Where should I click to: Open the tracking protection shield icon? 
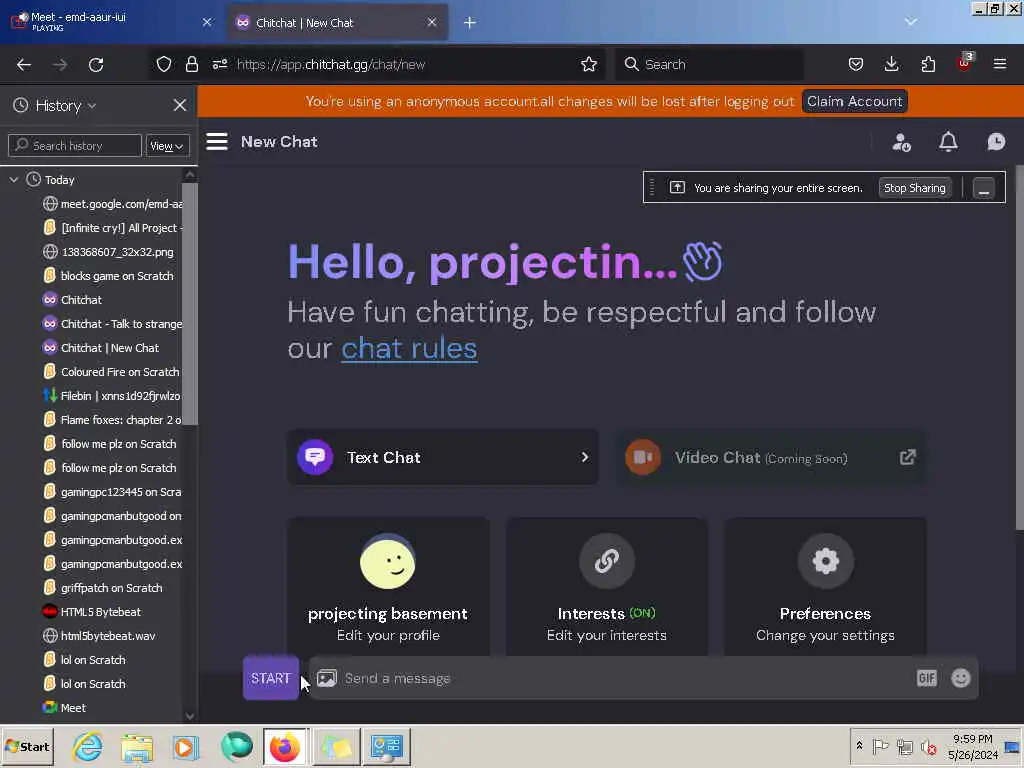coord(164,64)
